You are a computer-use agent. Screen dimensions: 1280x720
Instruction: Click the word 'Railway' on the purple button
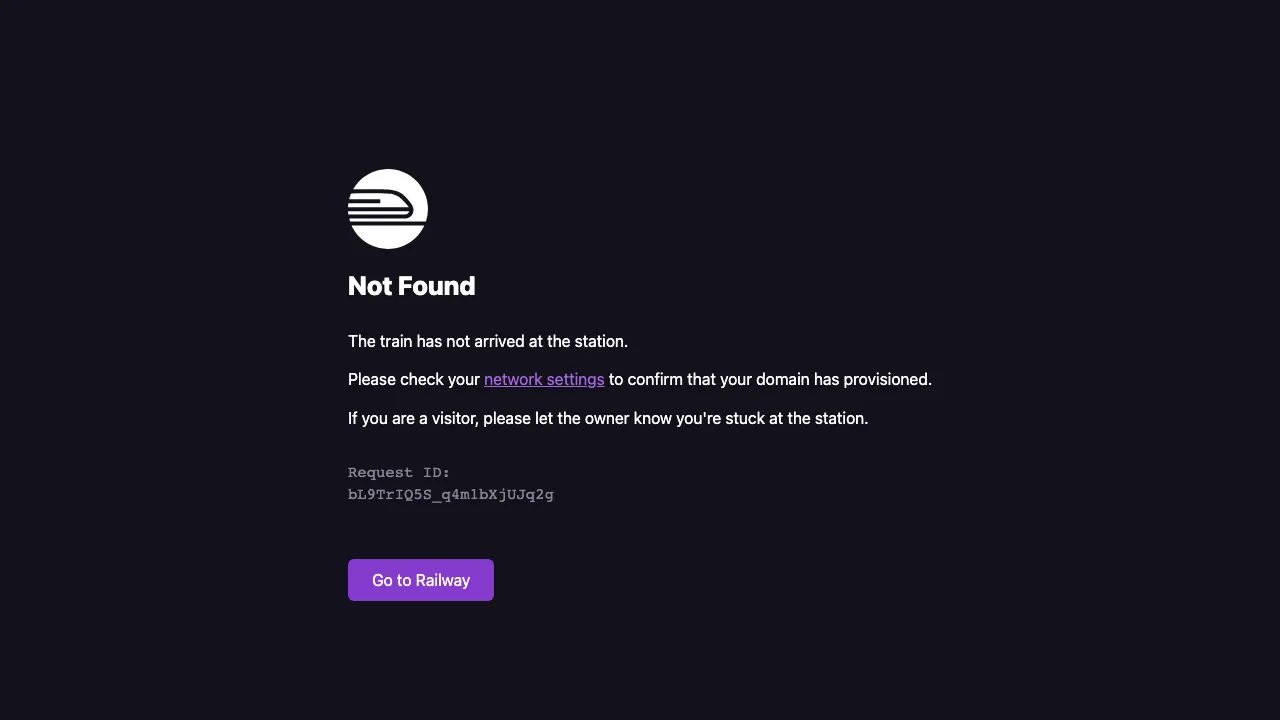443,580
